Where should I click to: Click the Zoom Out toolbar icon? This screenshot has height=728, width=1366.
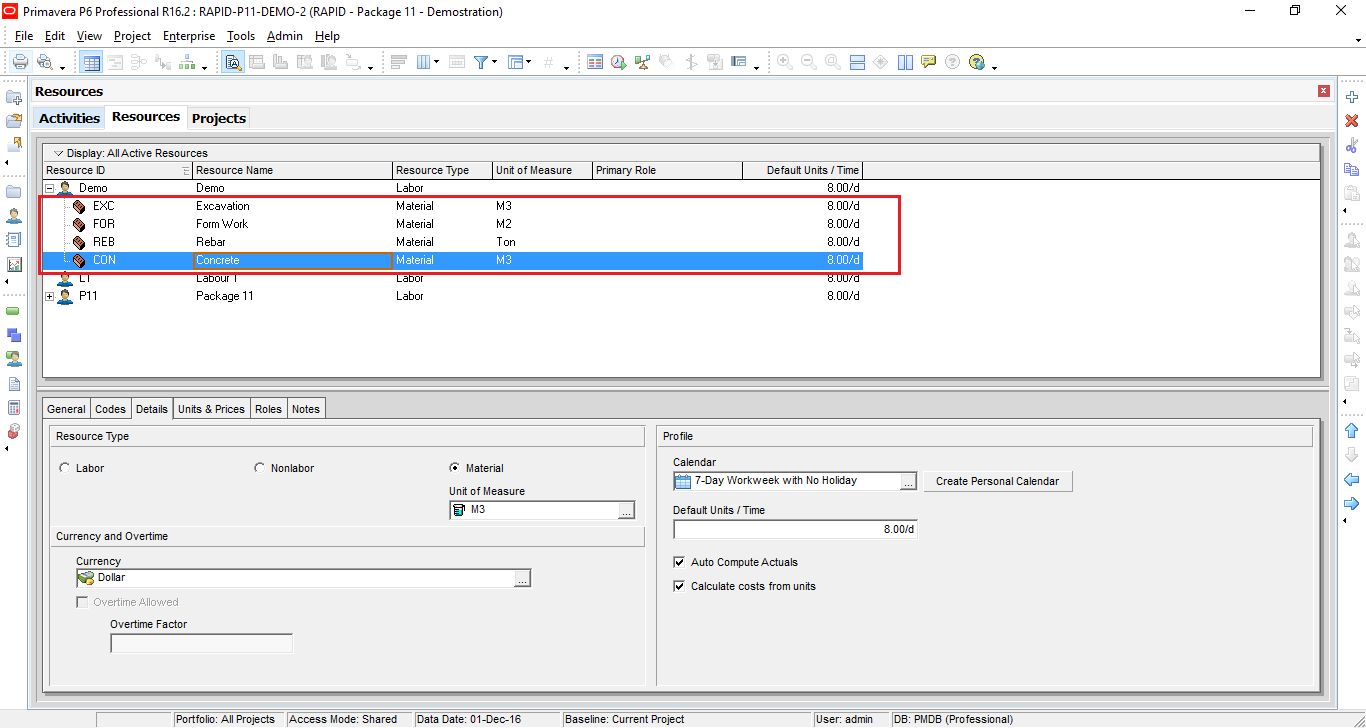pyautogui.click(x=809, y=62)
